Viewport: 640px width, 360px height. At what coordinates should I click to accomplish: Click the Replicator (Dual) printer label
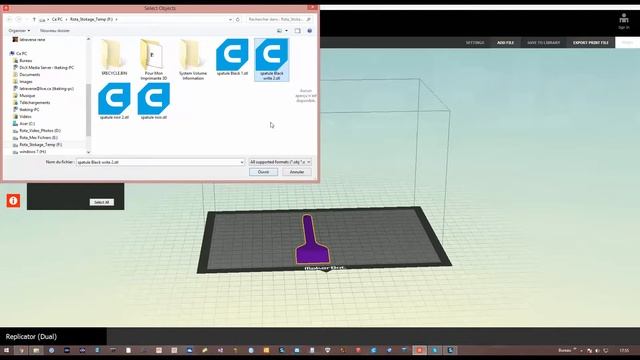pyautogui.click(x=31, y=337)
